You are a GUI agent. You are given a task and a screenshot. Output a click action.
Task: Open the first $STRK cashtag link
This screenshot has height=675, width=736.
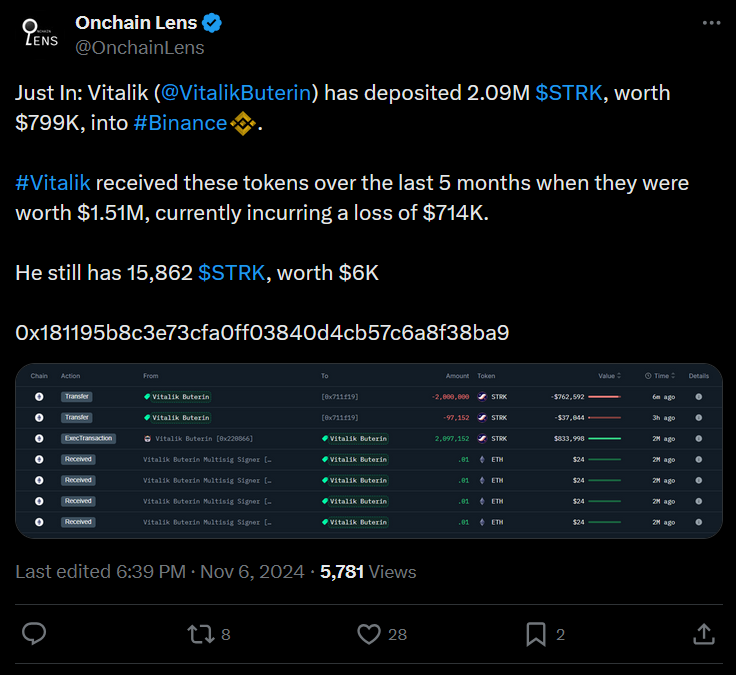tap(568, 93)
